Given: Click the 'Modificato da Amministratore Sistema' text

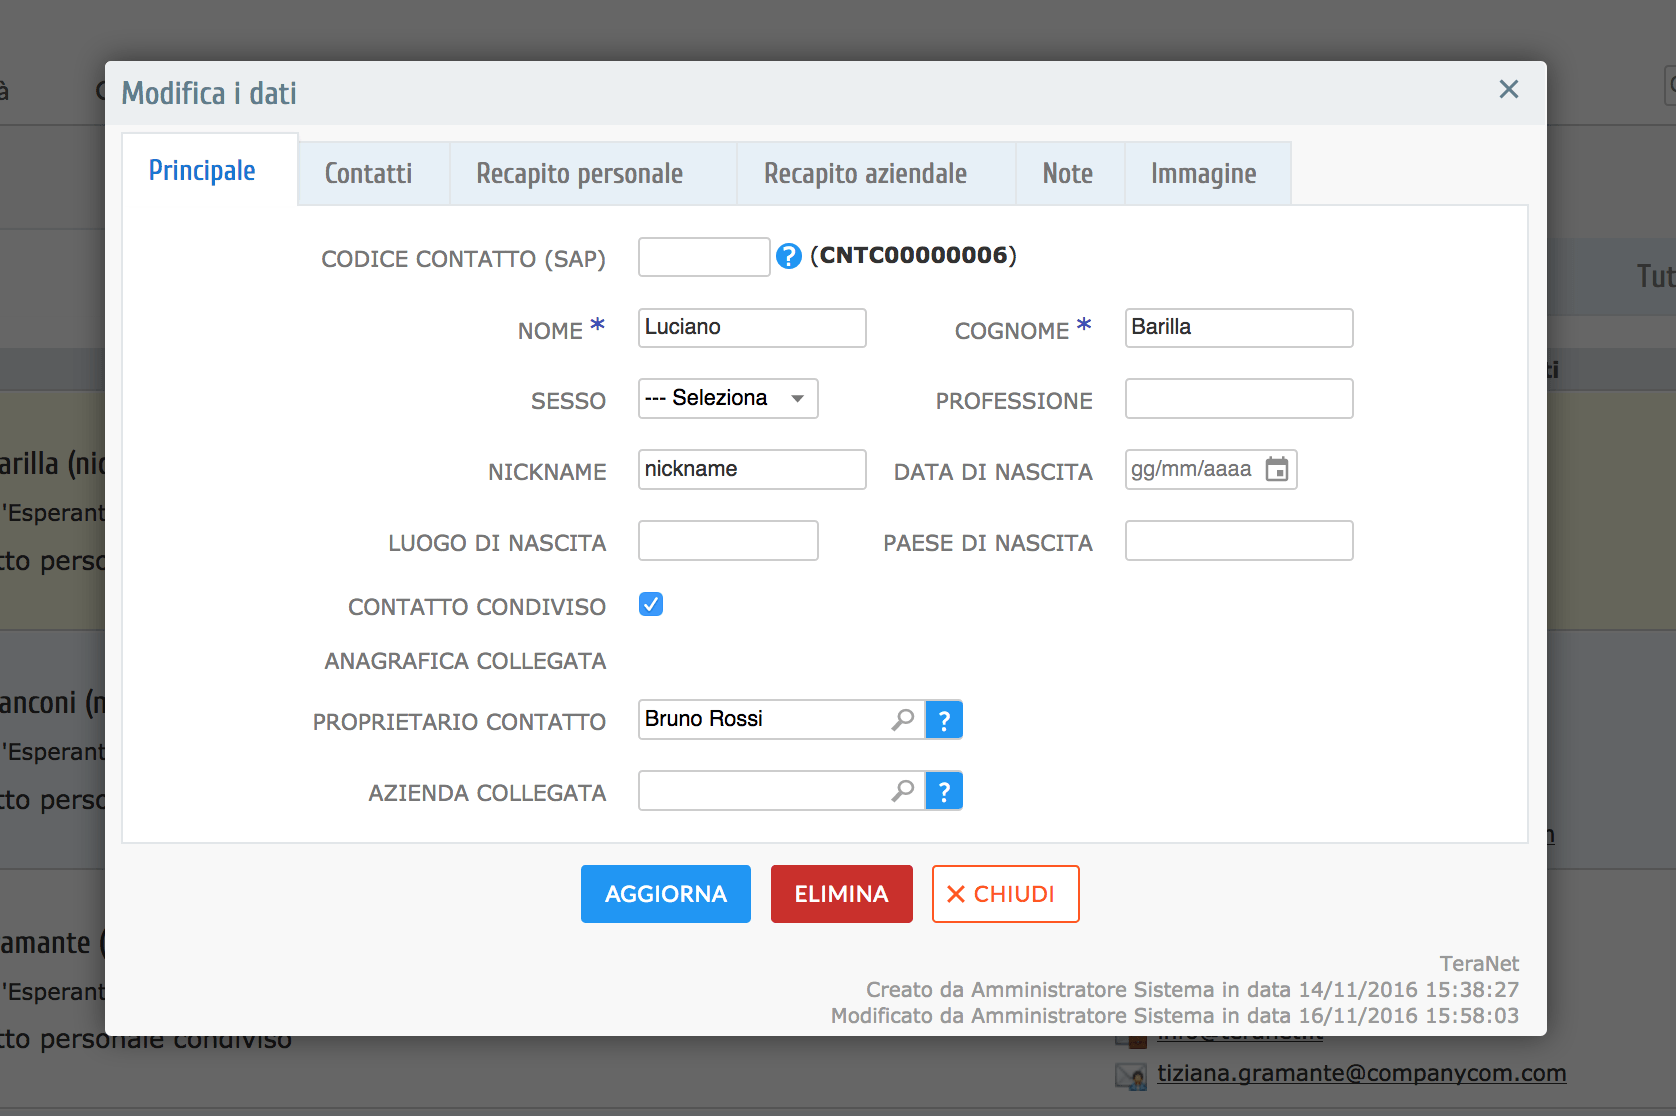Looking at the screenshot, I should 1175,1016.
